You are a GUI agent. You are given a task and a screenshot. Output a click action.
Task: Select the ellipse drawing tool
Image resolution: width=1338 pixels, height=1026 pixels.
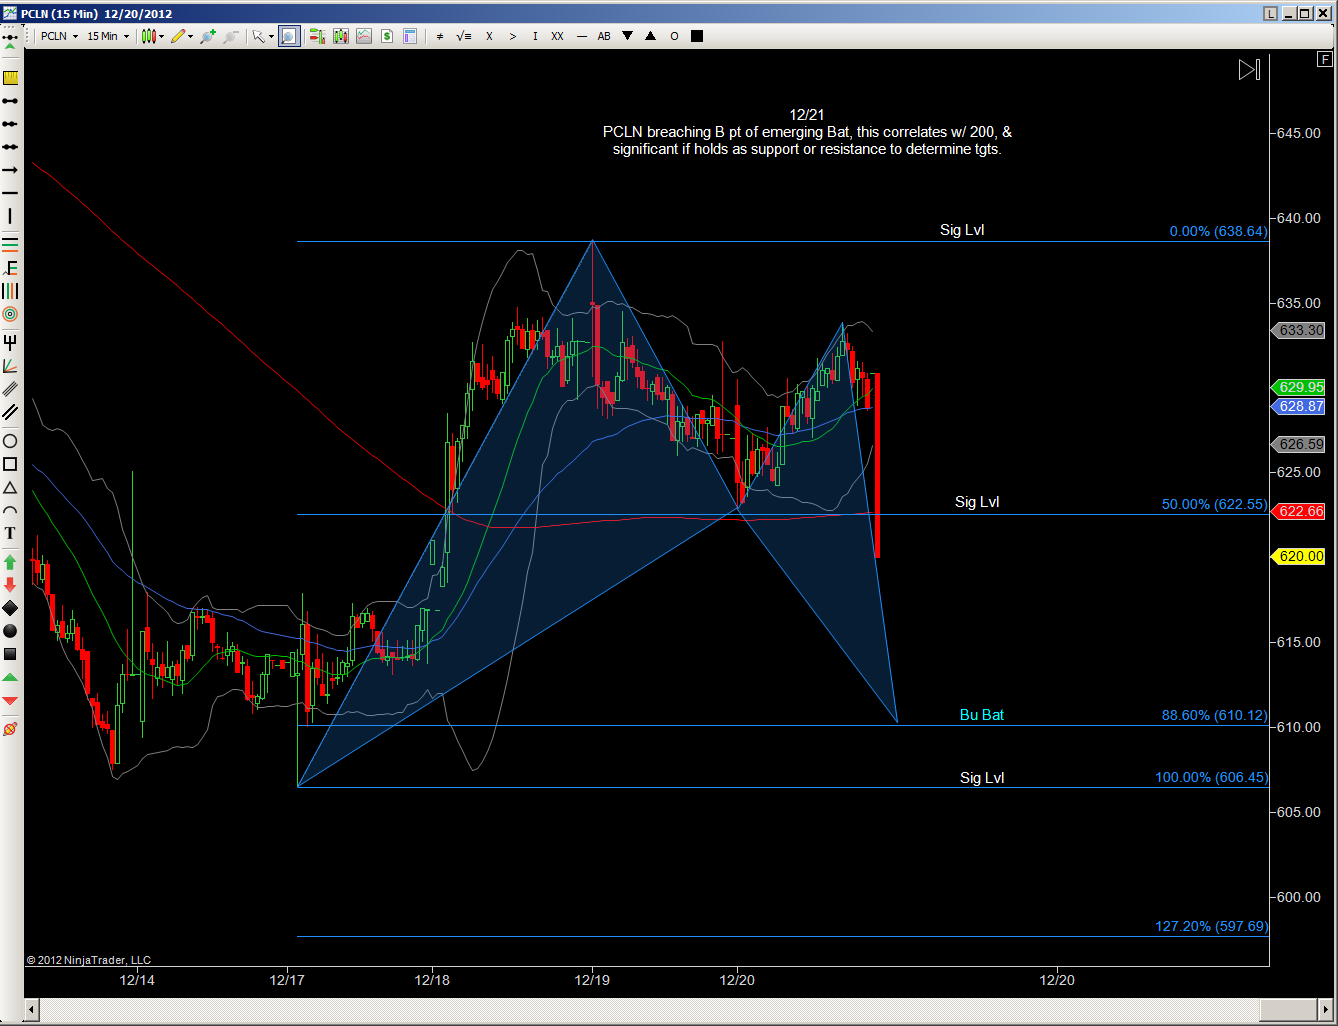[10, 441]
